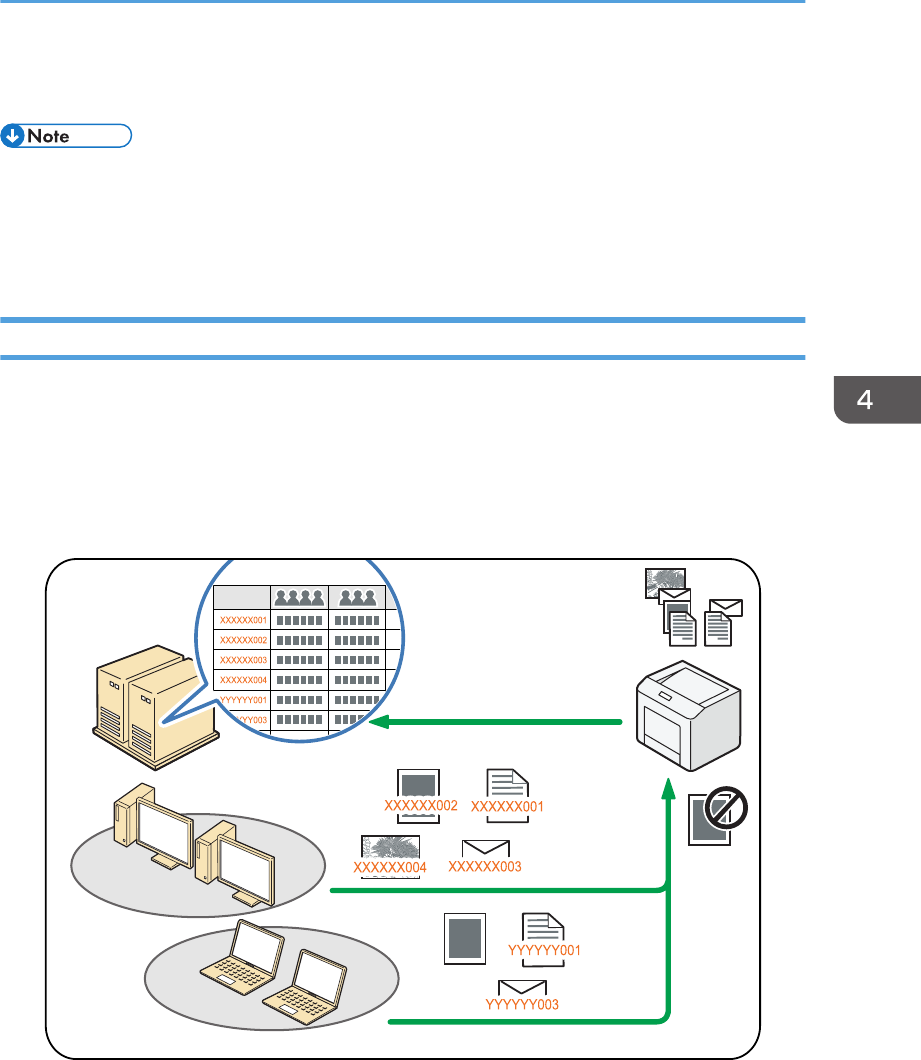
Task: Click the prohibited document icon near printer
Action: pos(717,815)
